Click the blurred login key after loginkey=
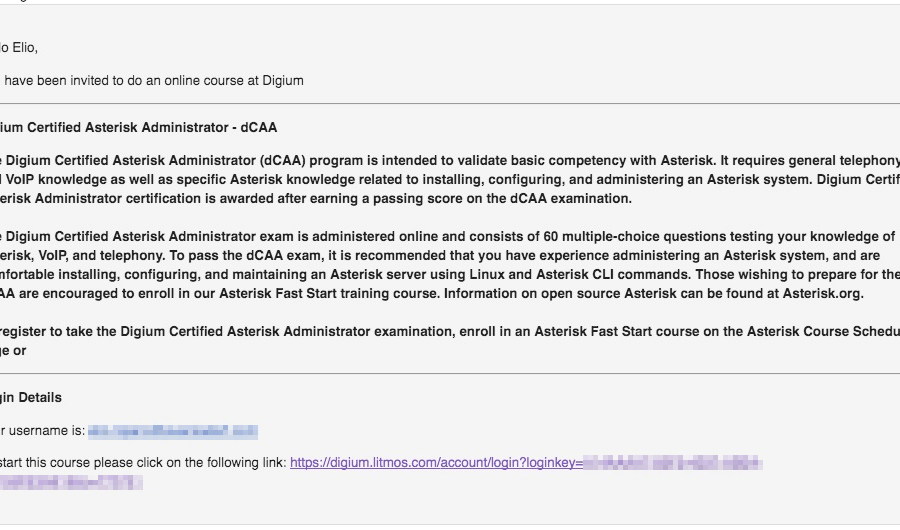The width and height of the screenshot is (900, 530). pyautogui.click(x=672, y=463)
